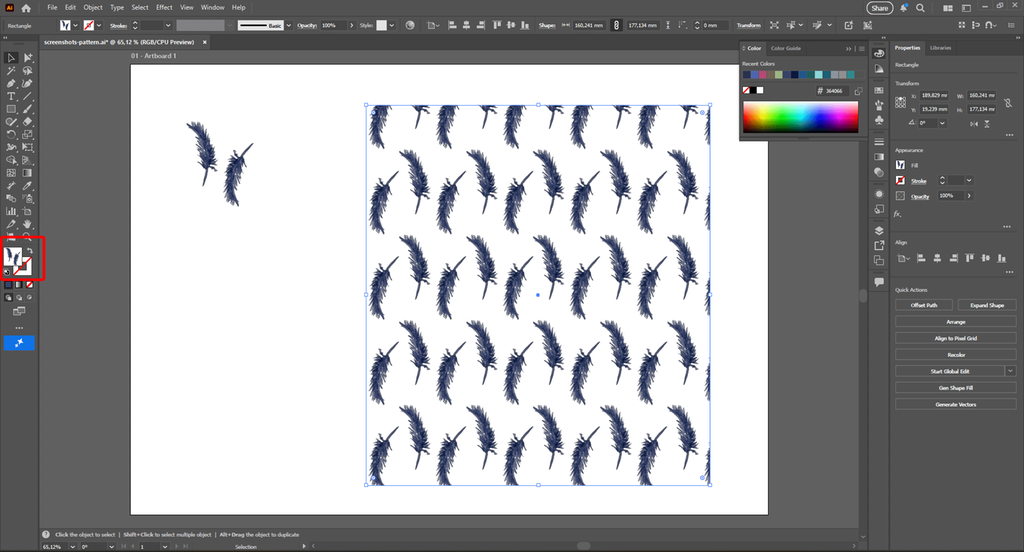Select the Selection tool (black arrow)
Screen dimensions: 1024x552
11,58
